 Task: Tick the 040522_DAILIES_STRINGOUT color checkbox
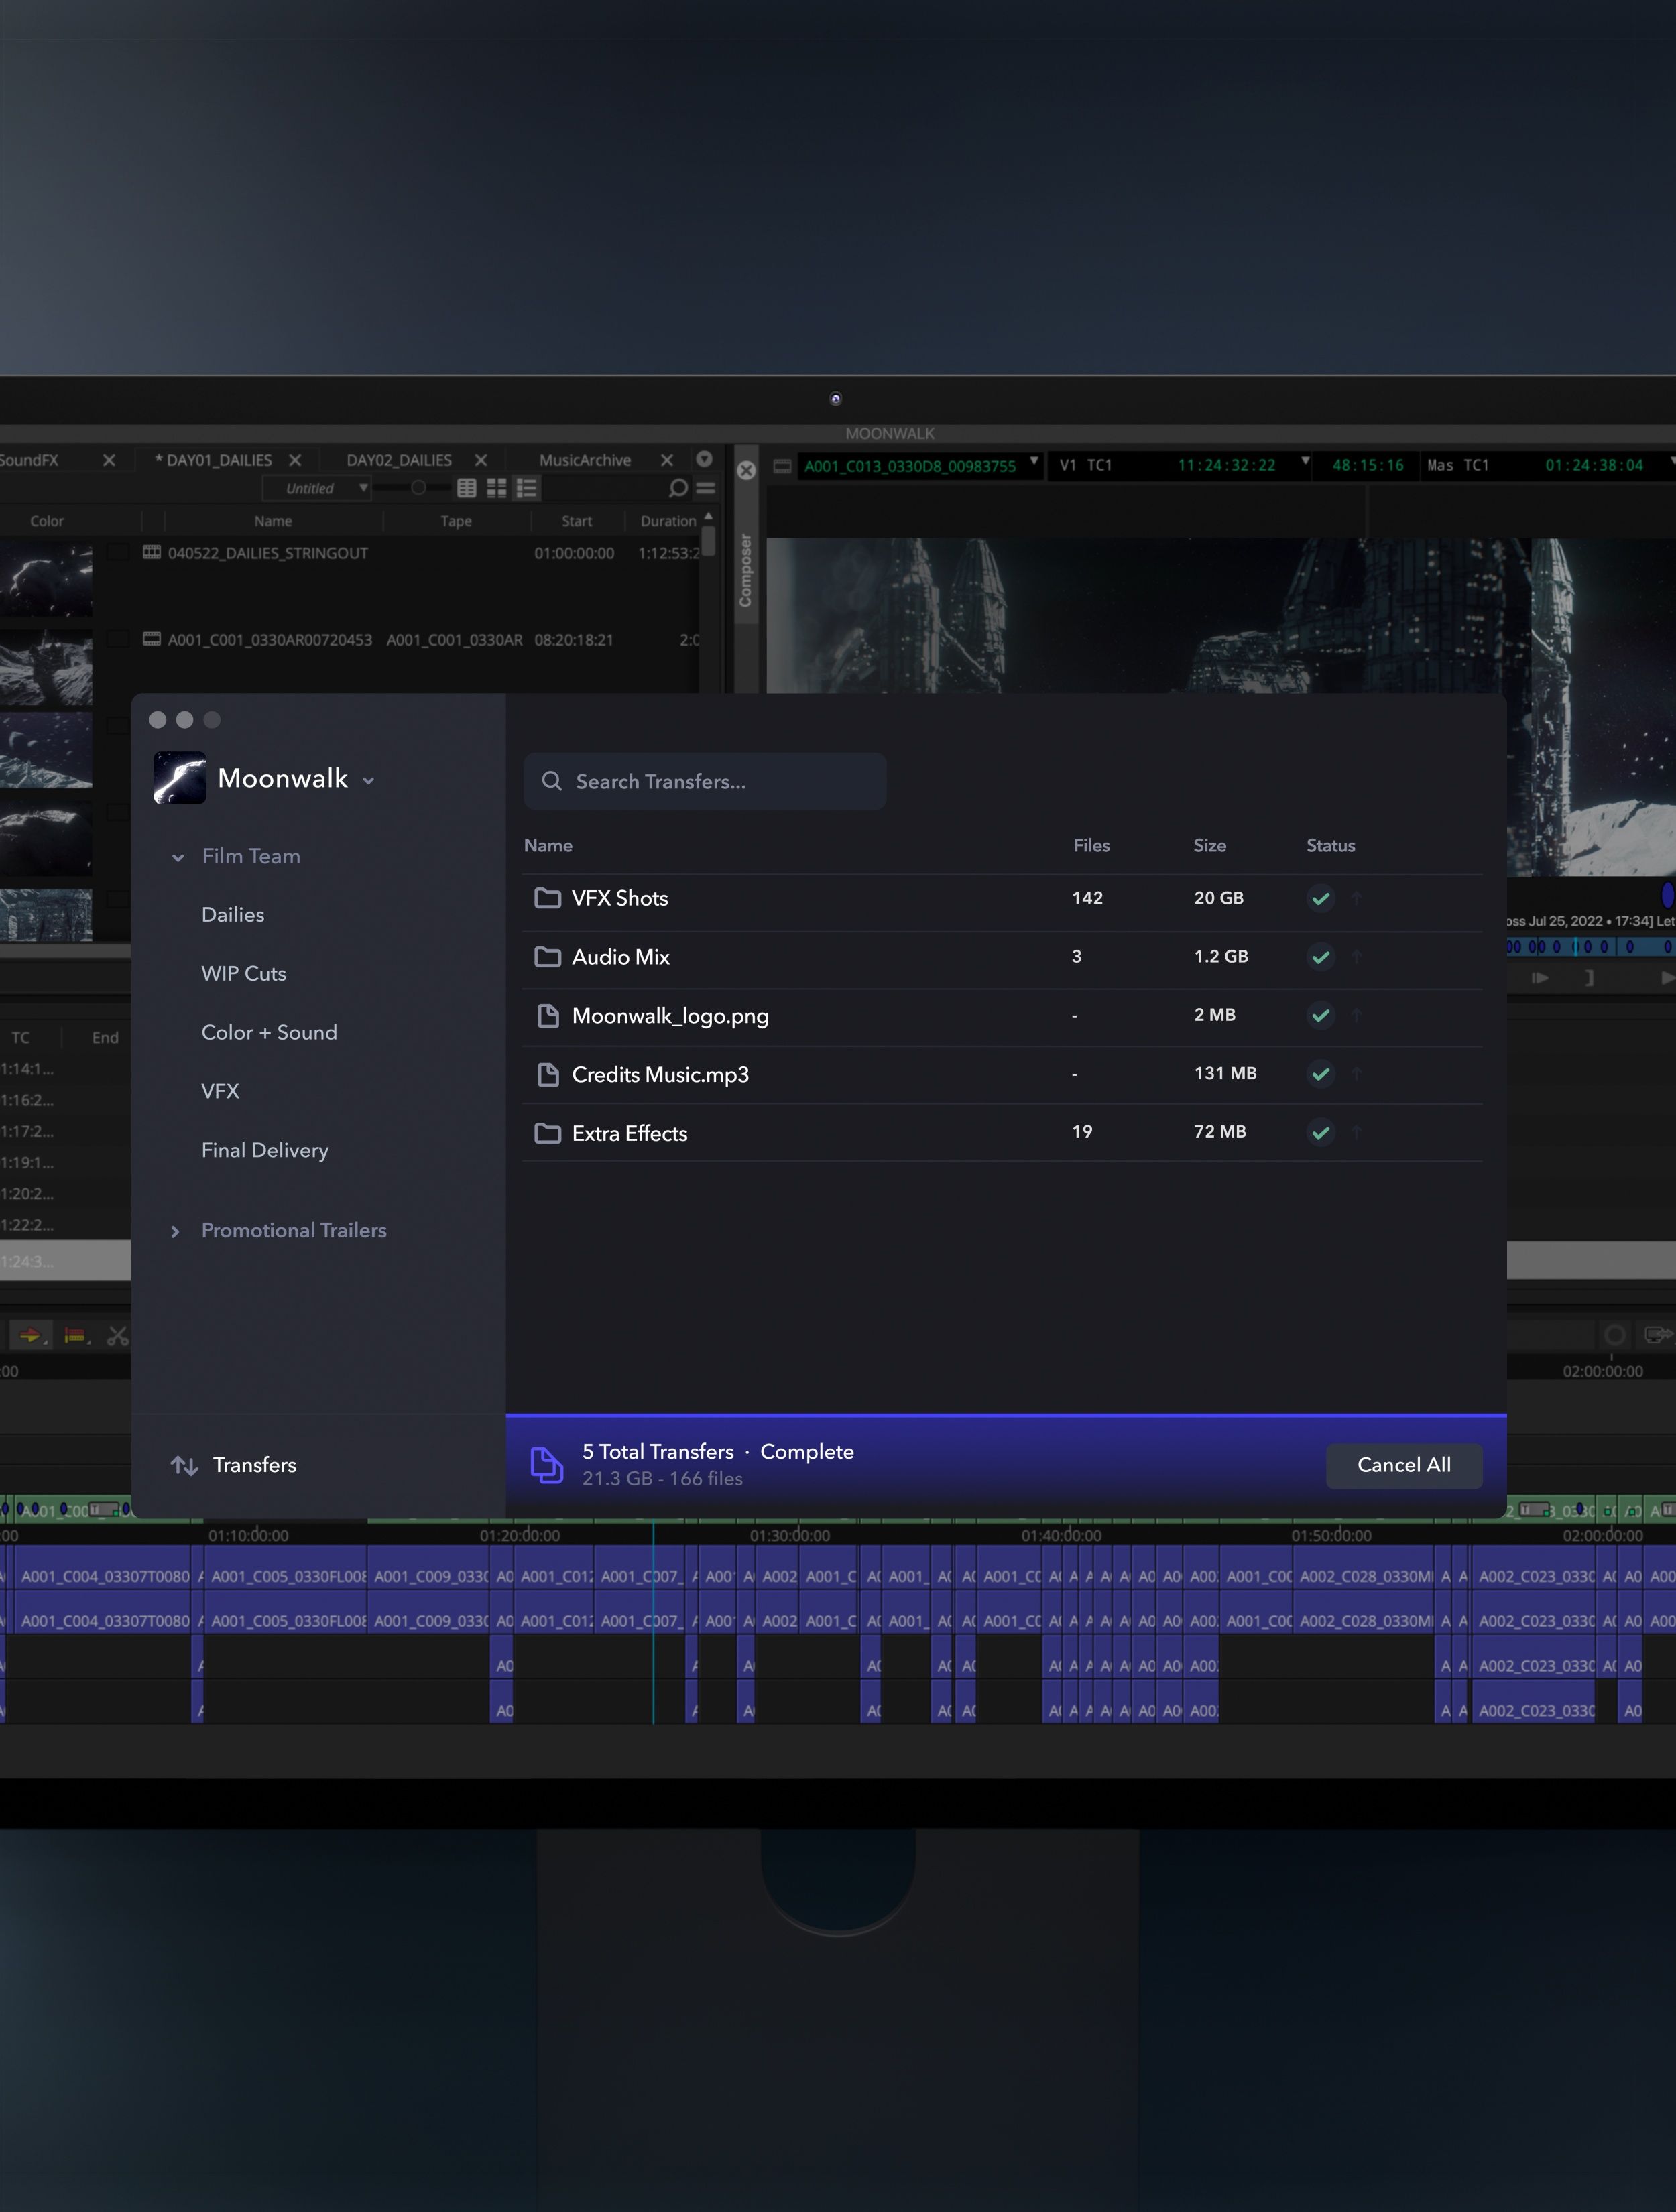[x=118, y=553]
